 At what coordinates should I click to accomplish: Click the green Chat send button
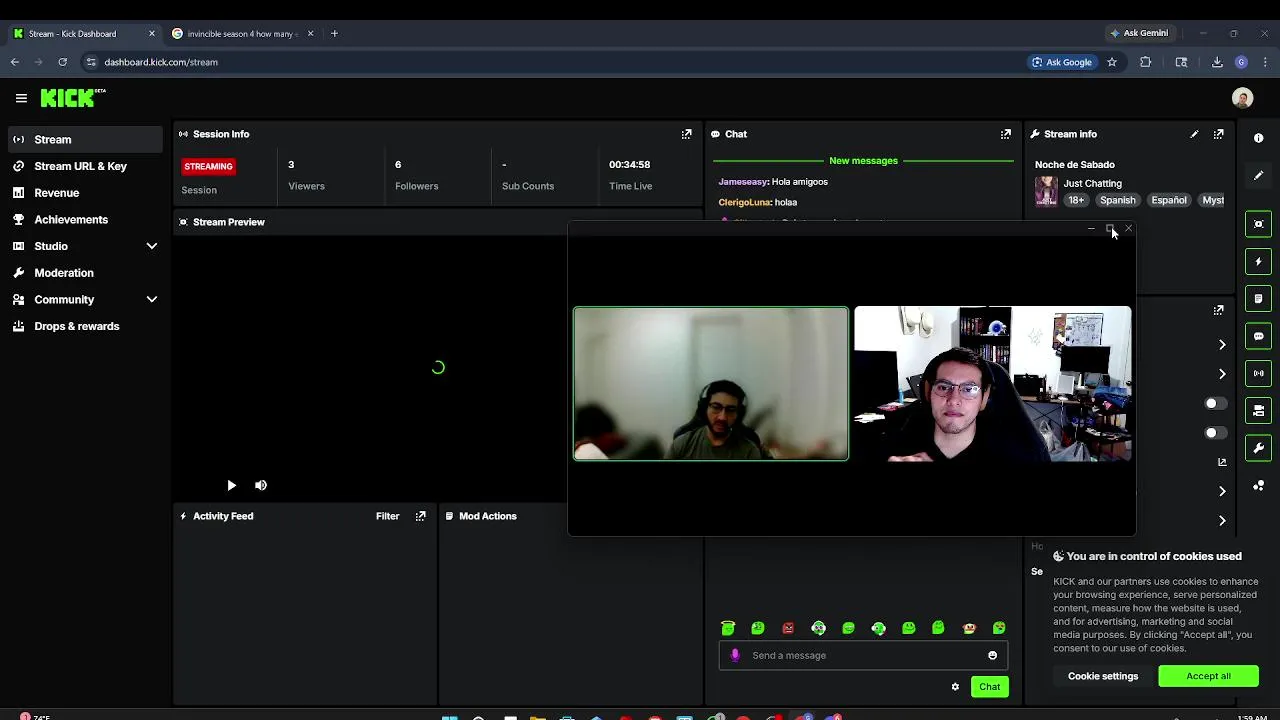[x=989, y=686]
